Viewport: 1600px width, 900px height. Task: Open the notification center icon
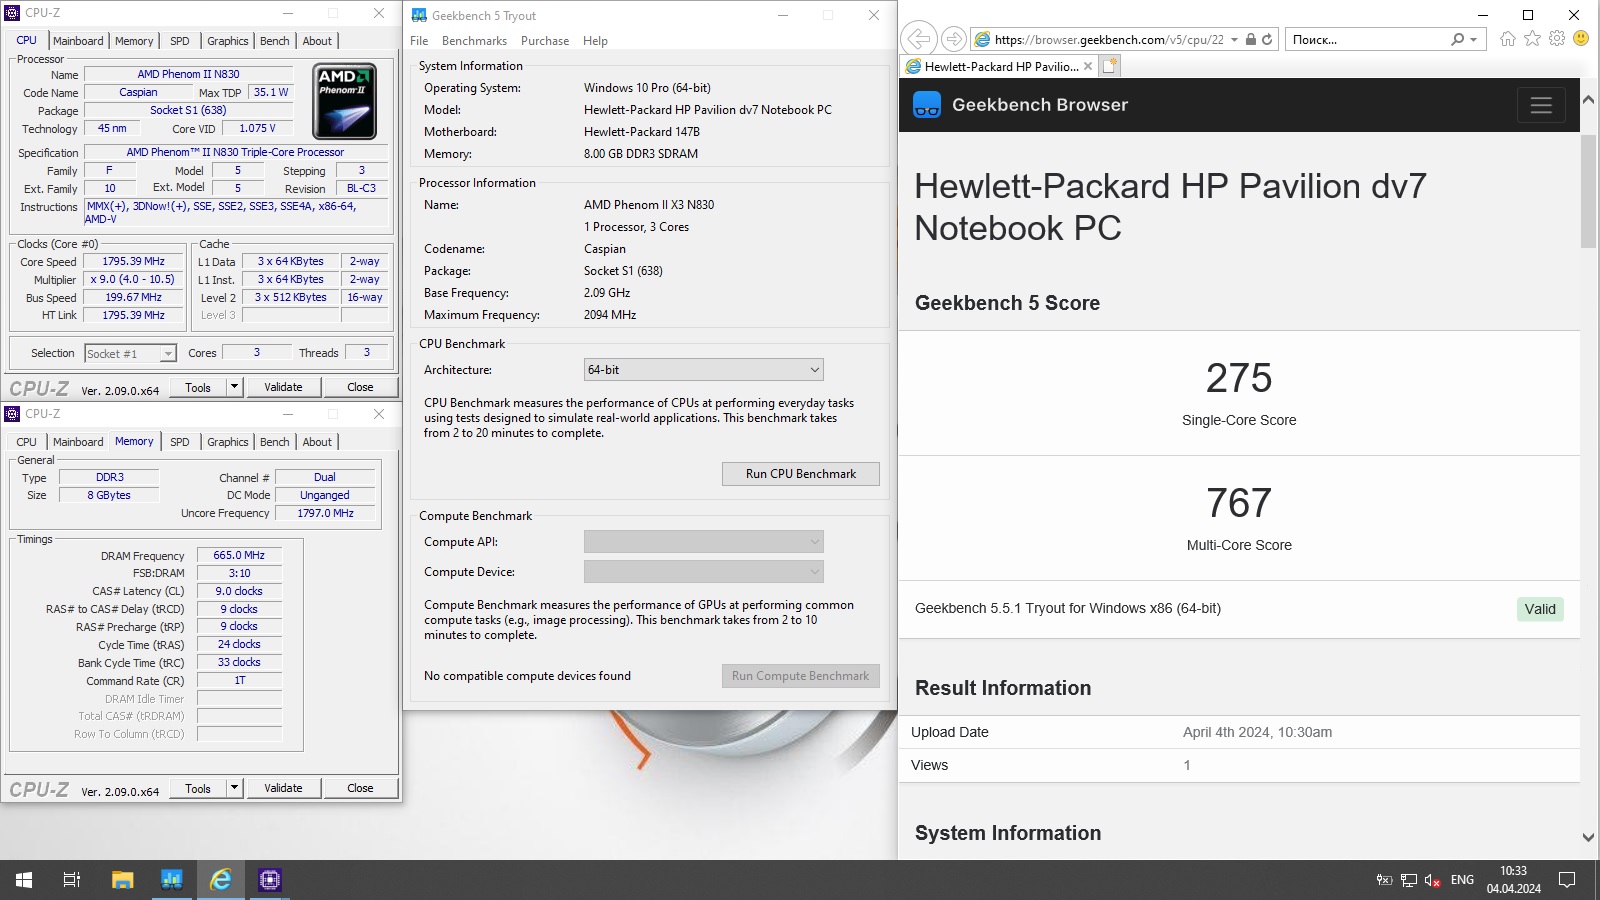click(1567, 880)
